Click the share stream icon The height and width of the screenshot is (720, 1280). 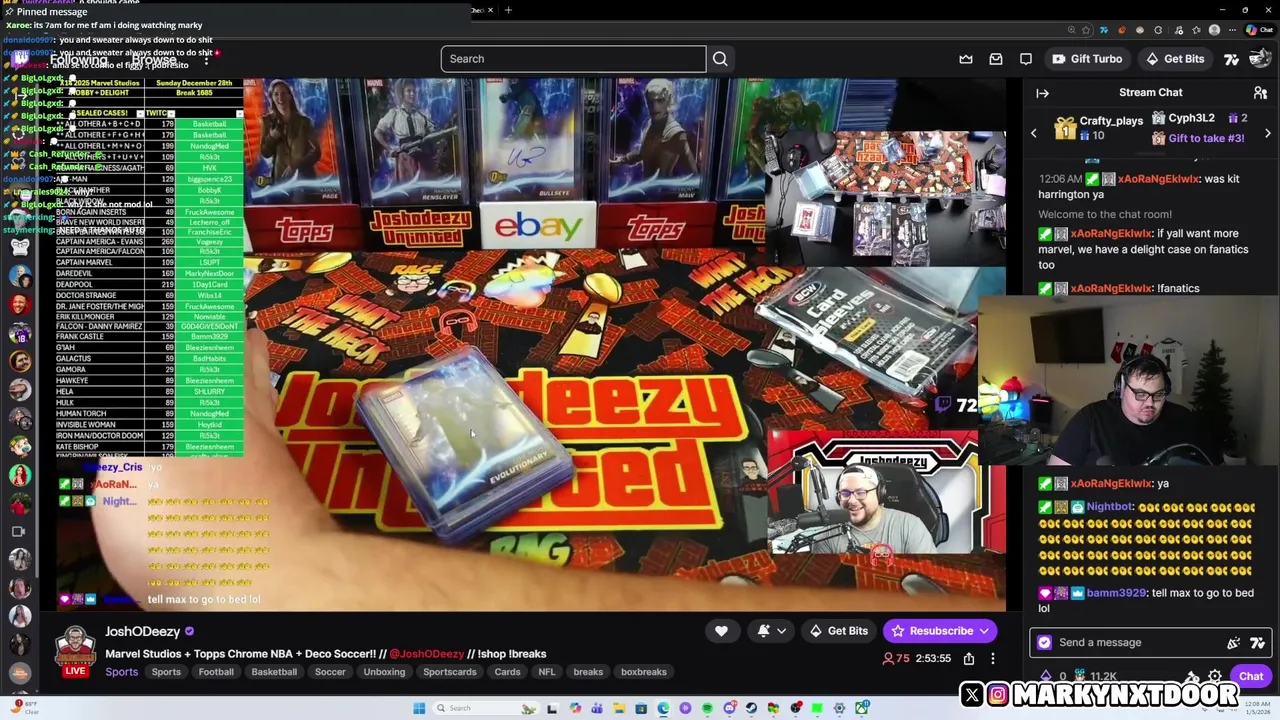[969, 658]
